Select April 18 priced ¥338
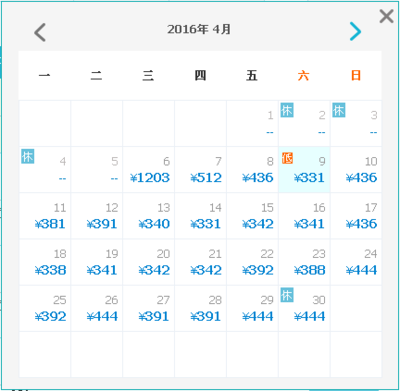The width and height of the screenshot is (400, 391). pyautogui.click(x=45, y=262)
